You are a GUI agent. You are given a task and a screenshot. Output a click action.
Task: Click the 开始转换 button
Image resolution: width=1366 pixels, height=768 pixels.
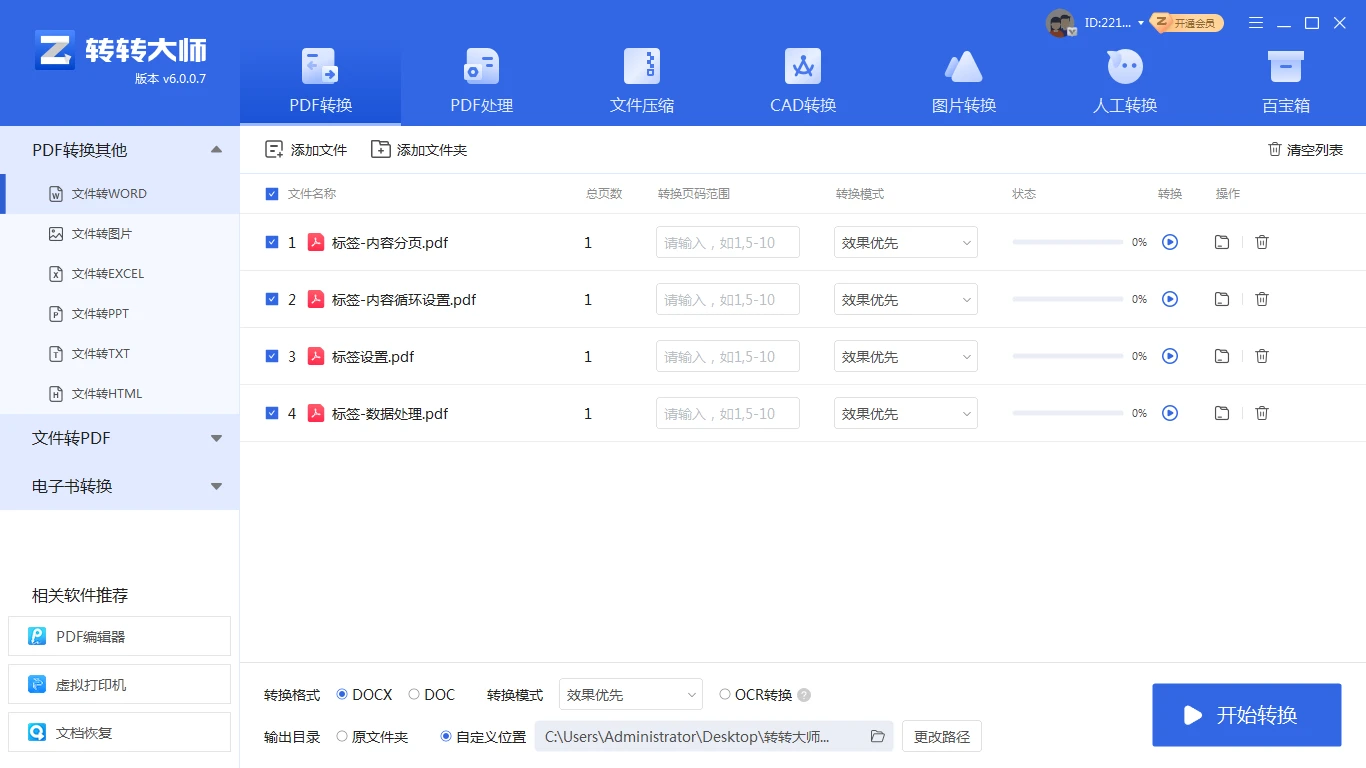click(x=1246, y=715)
